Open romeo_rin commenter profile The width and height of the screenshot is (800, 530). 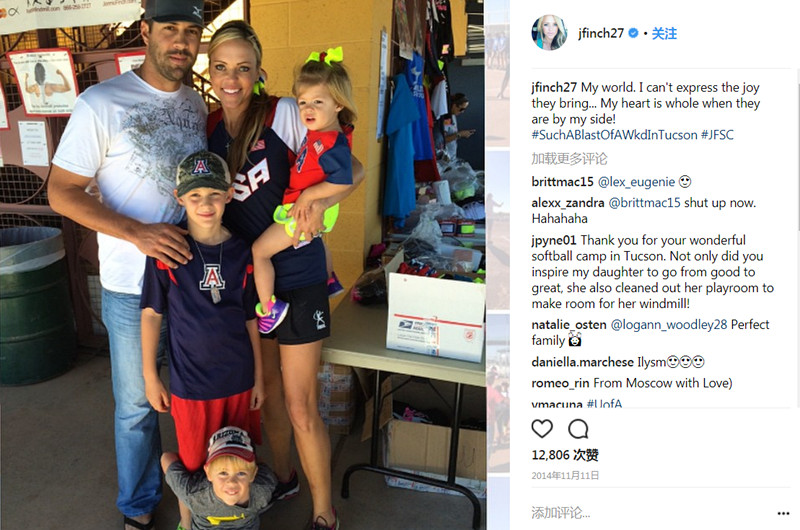point(560,383)
